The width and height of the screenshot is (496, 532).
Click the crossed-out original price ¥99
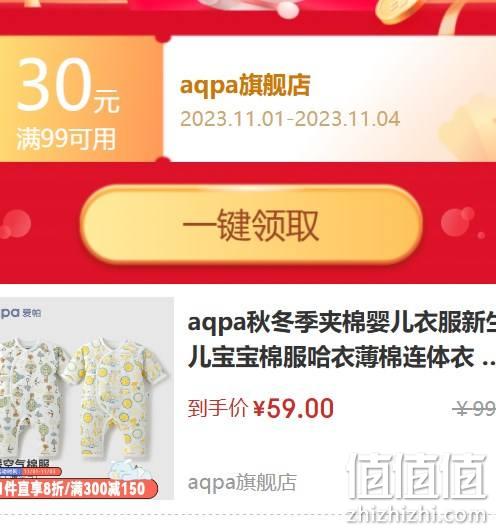(x=474, y=408)
